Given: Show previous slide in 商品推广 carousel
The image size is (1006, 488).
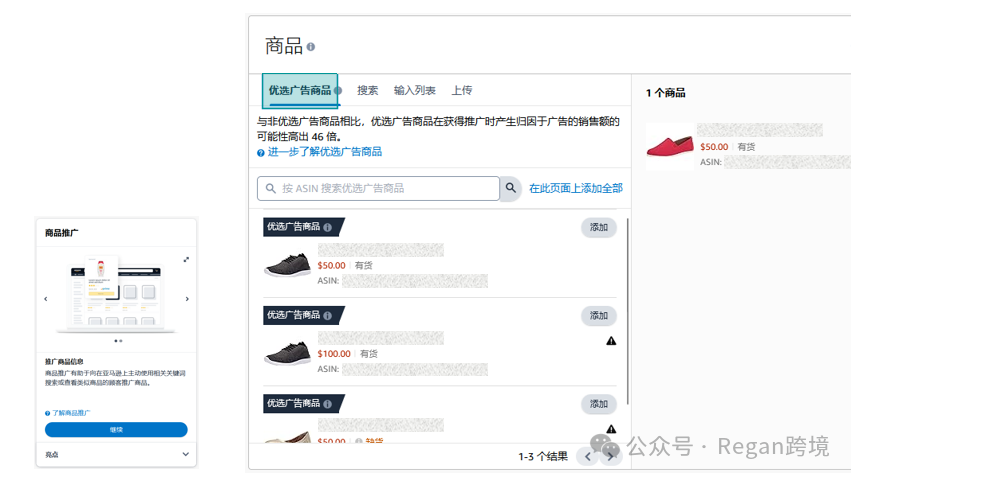Looking at the screenshot, I should [45, 299].
